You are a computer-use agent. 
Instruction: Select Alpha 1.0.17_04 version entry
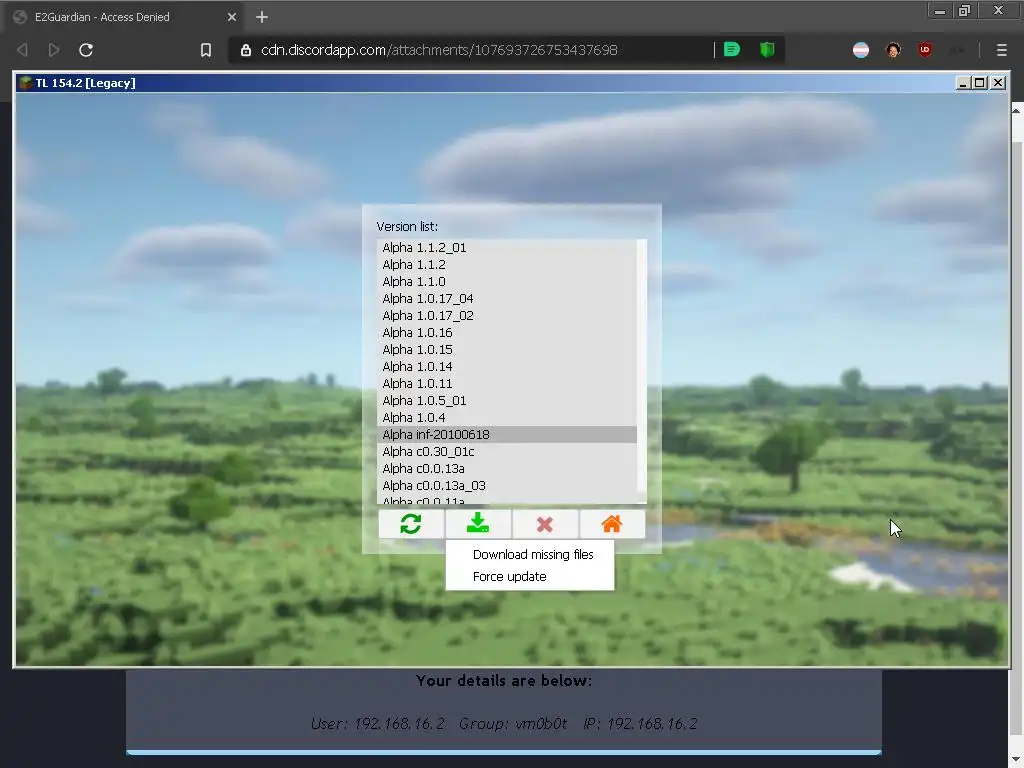pos(507,298)
